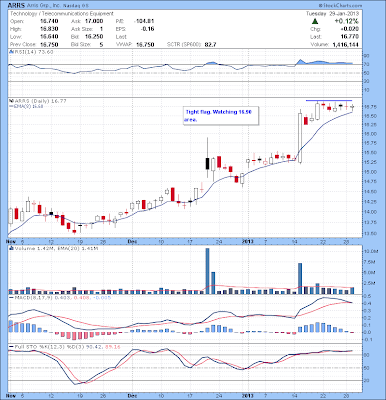Click the Low value 16.640
386x400 pixels.
pos(49,37)
